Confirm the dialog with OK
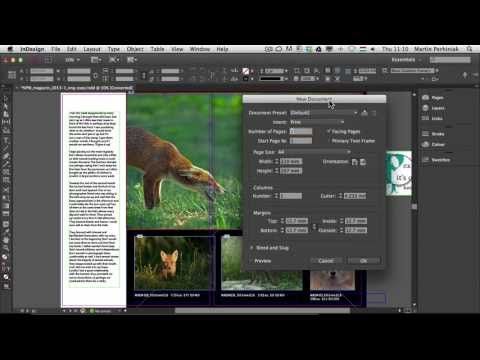The width and height of the screenshot is (480, 360). click(364, 261)
